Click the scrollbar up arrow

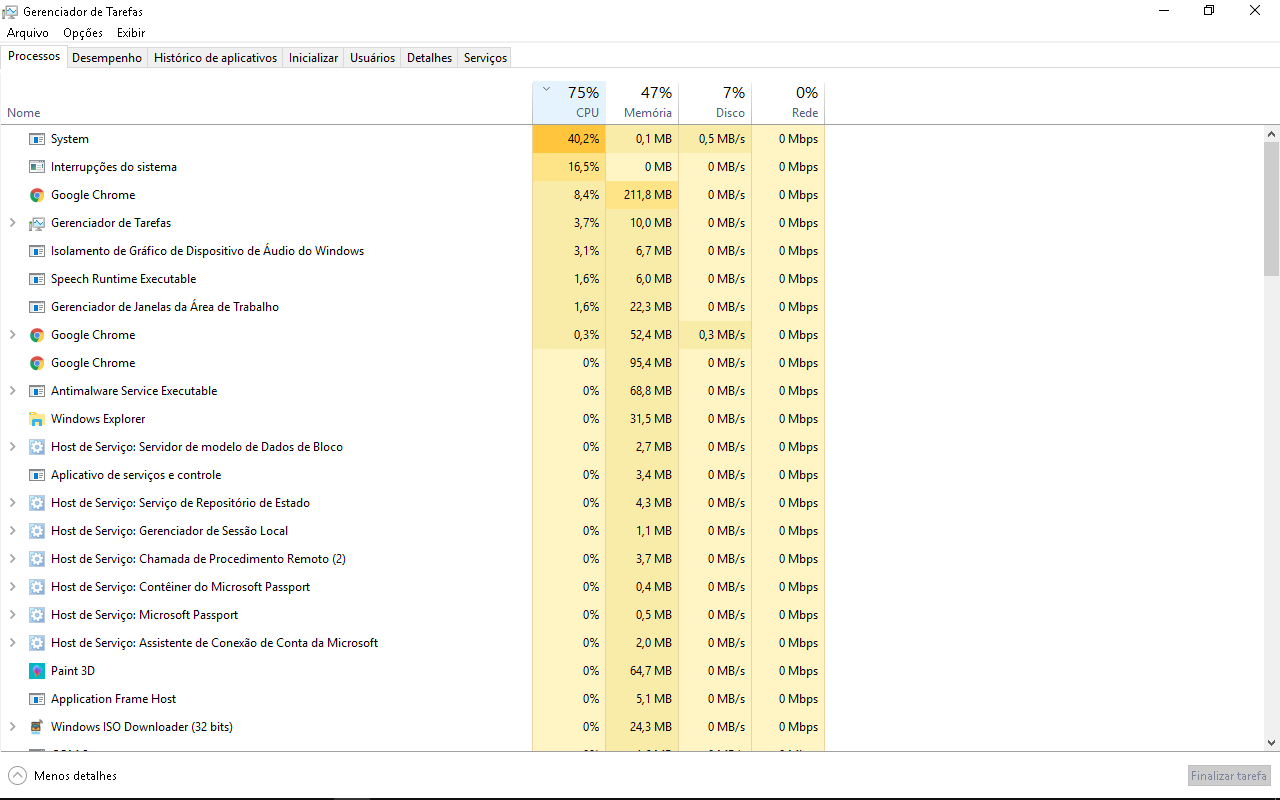click(x=1272, y=134)
